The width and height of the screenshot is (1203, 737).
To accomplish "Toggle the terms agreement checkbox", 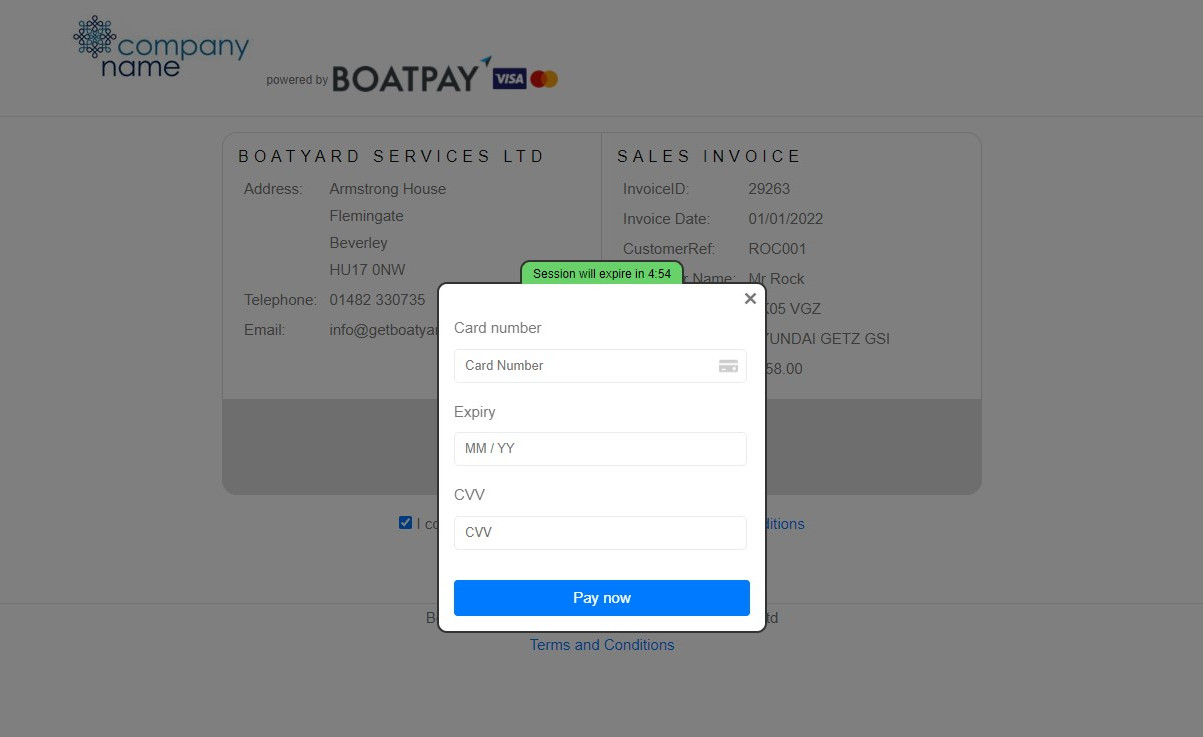I will pos(405,522).
